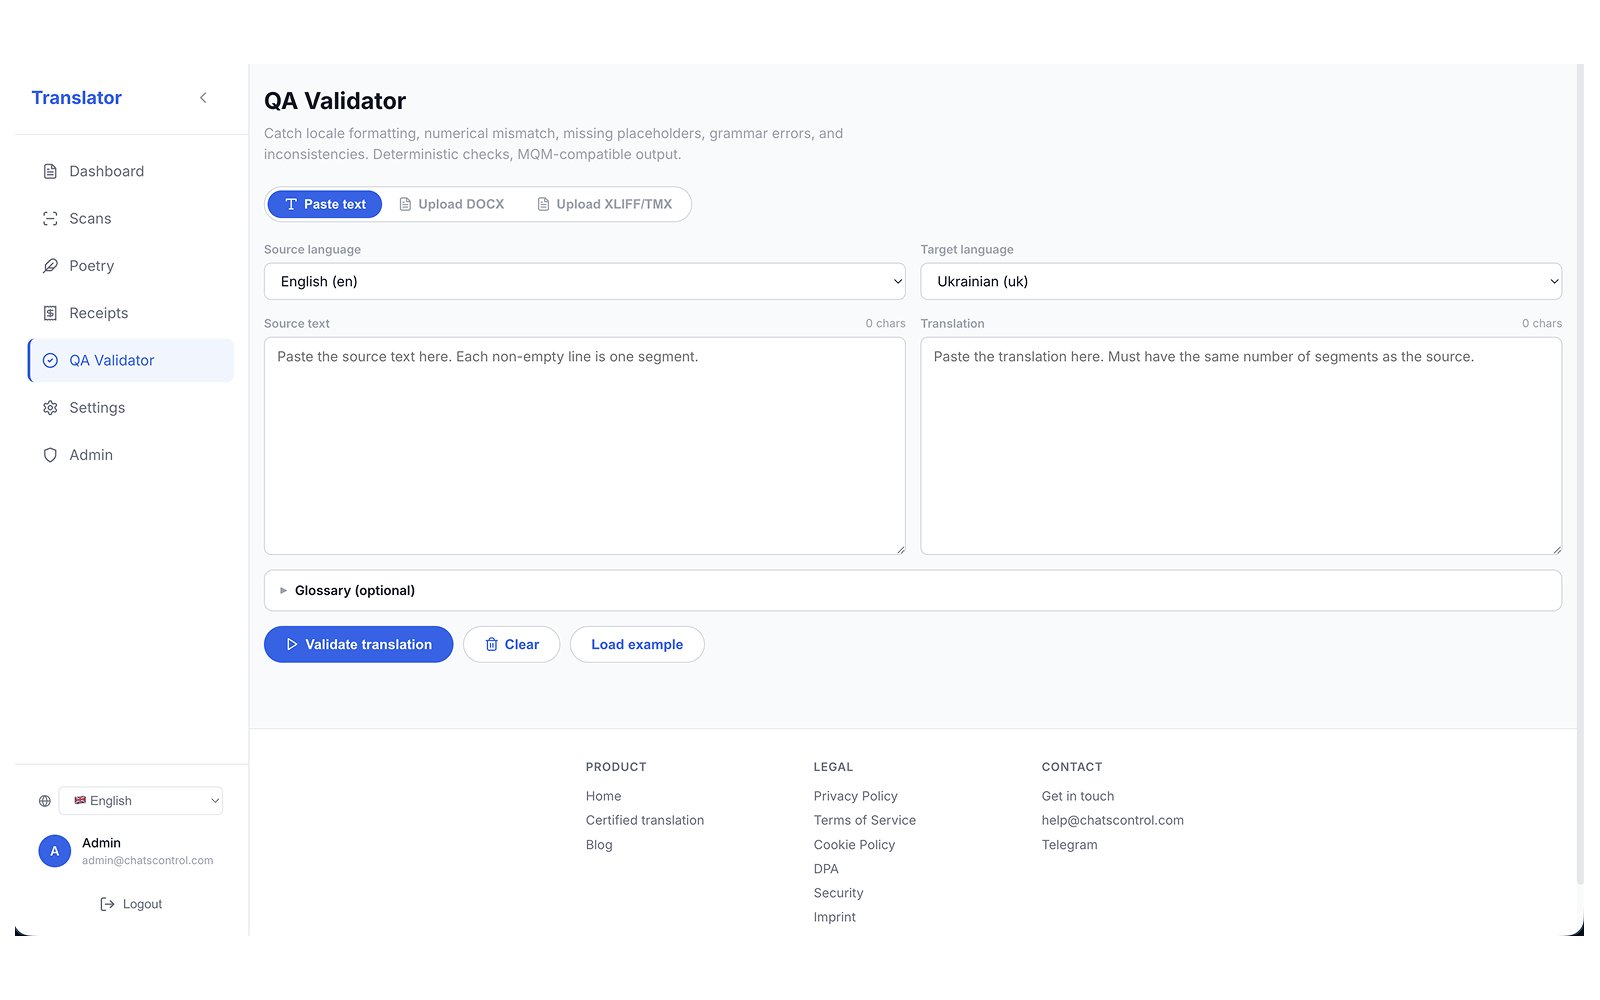Click the page vertical scrollbar
The height and width of the screenshot is (1000, 1600).
point(1580,475)
